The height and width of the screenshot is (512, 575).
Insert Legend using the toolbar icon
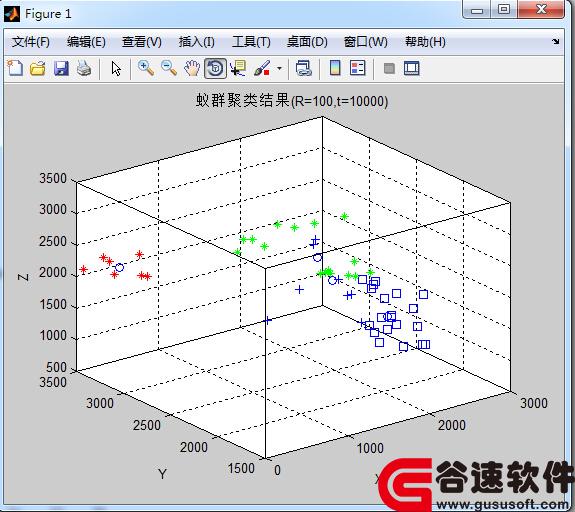358,68
